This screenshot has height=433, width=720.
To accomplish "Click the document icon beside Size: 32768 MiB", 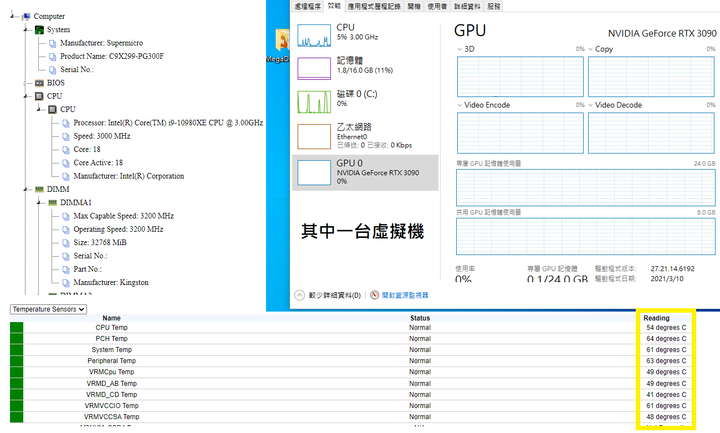I will coord(66,243).
